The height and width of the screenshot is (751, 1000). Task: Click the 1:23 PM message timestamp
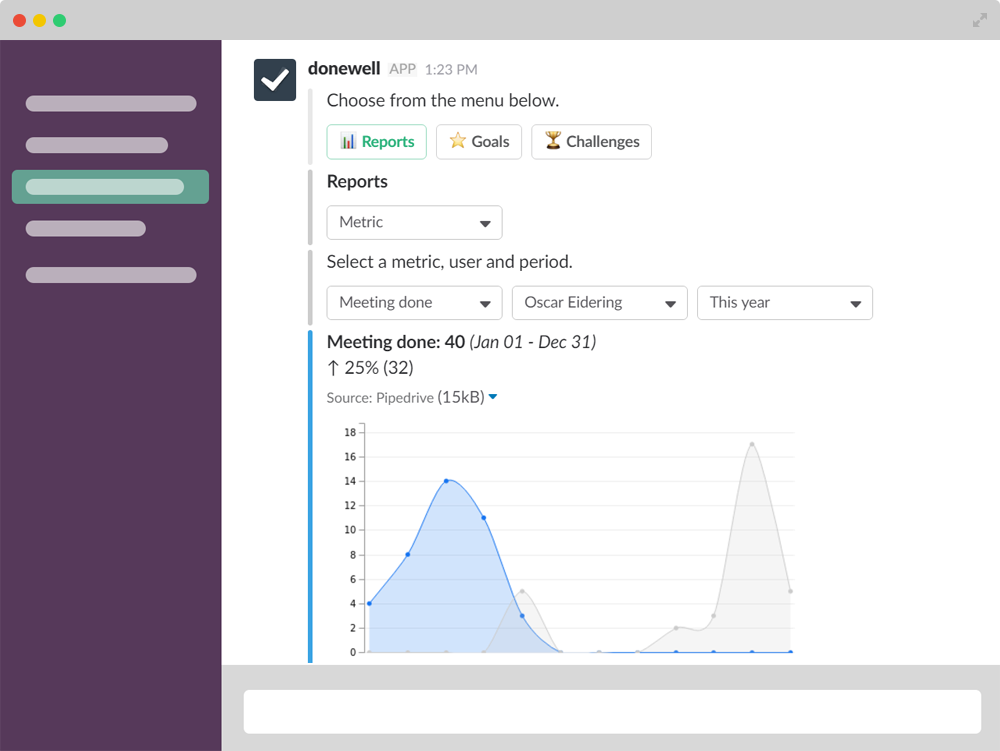click(x=450, y=70)
